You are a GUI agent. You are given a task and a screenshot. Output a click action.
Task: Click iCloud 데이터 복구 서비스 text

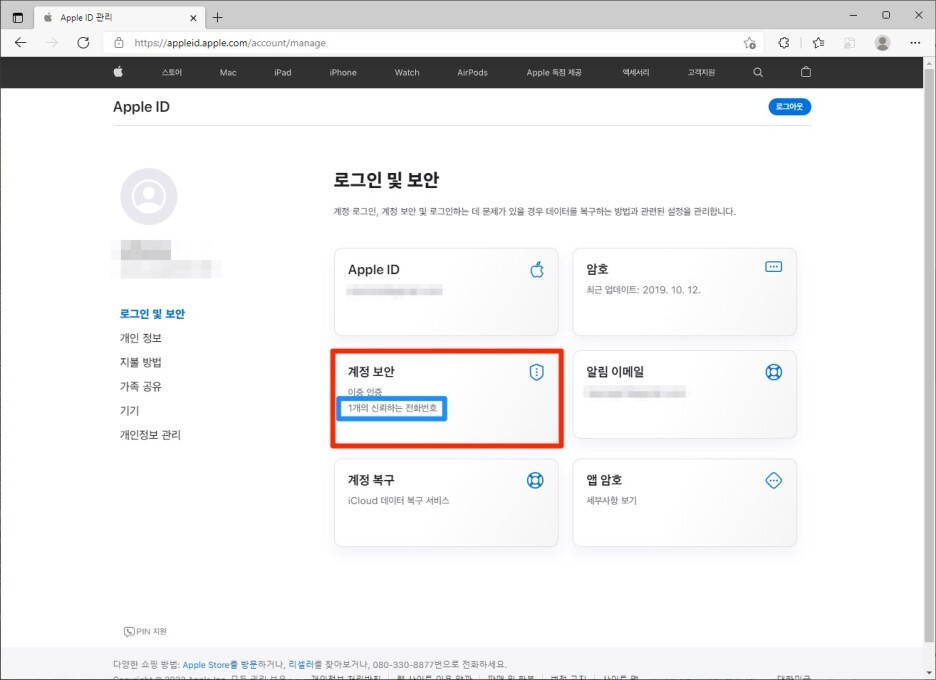pos(398,500)
